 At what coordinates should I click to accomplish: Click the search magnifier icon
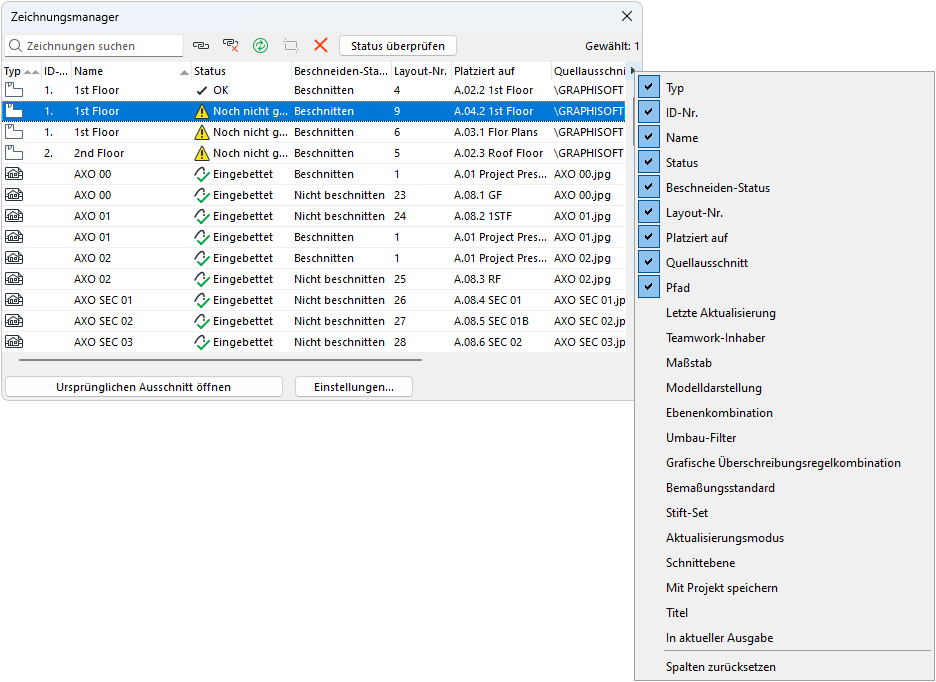pyautogui.click(x=16, y=46)
